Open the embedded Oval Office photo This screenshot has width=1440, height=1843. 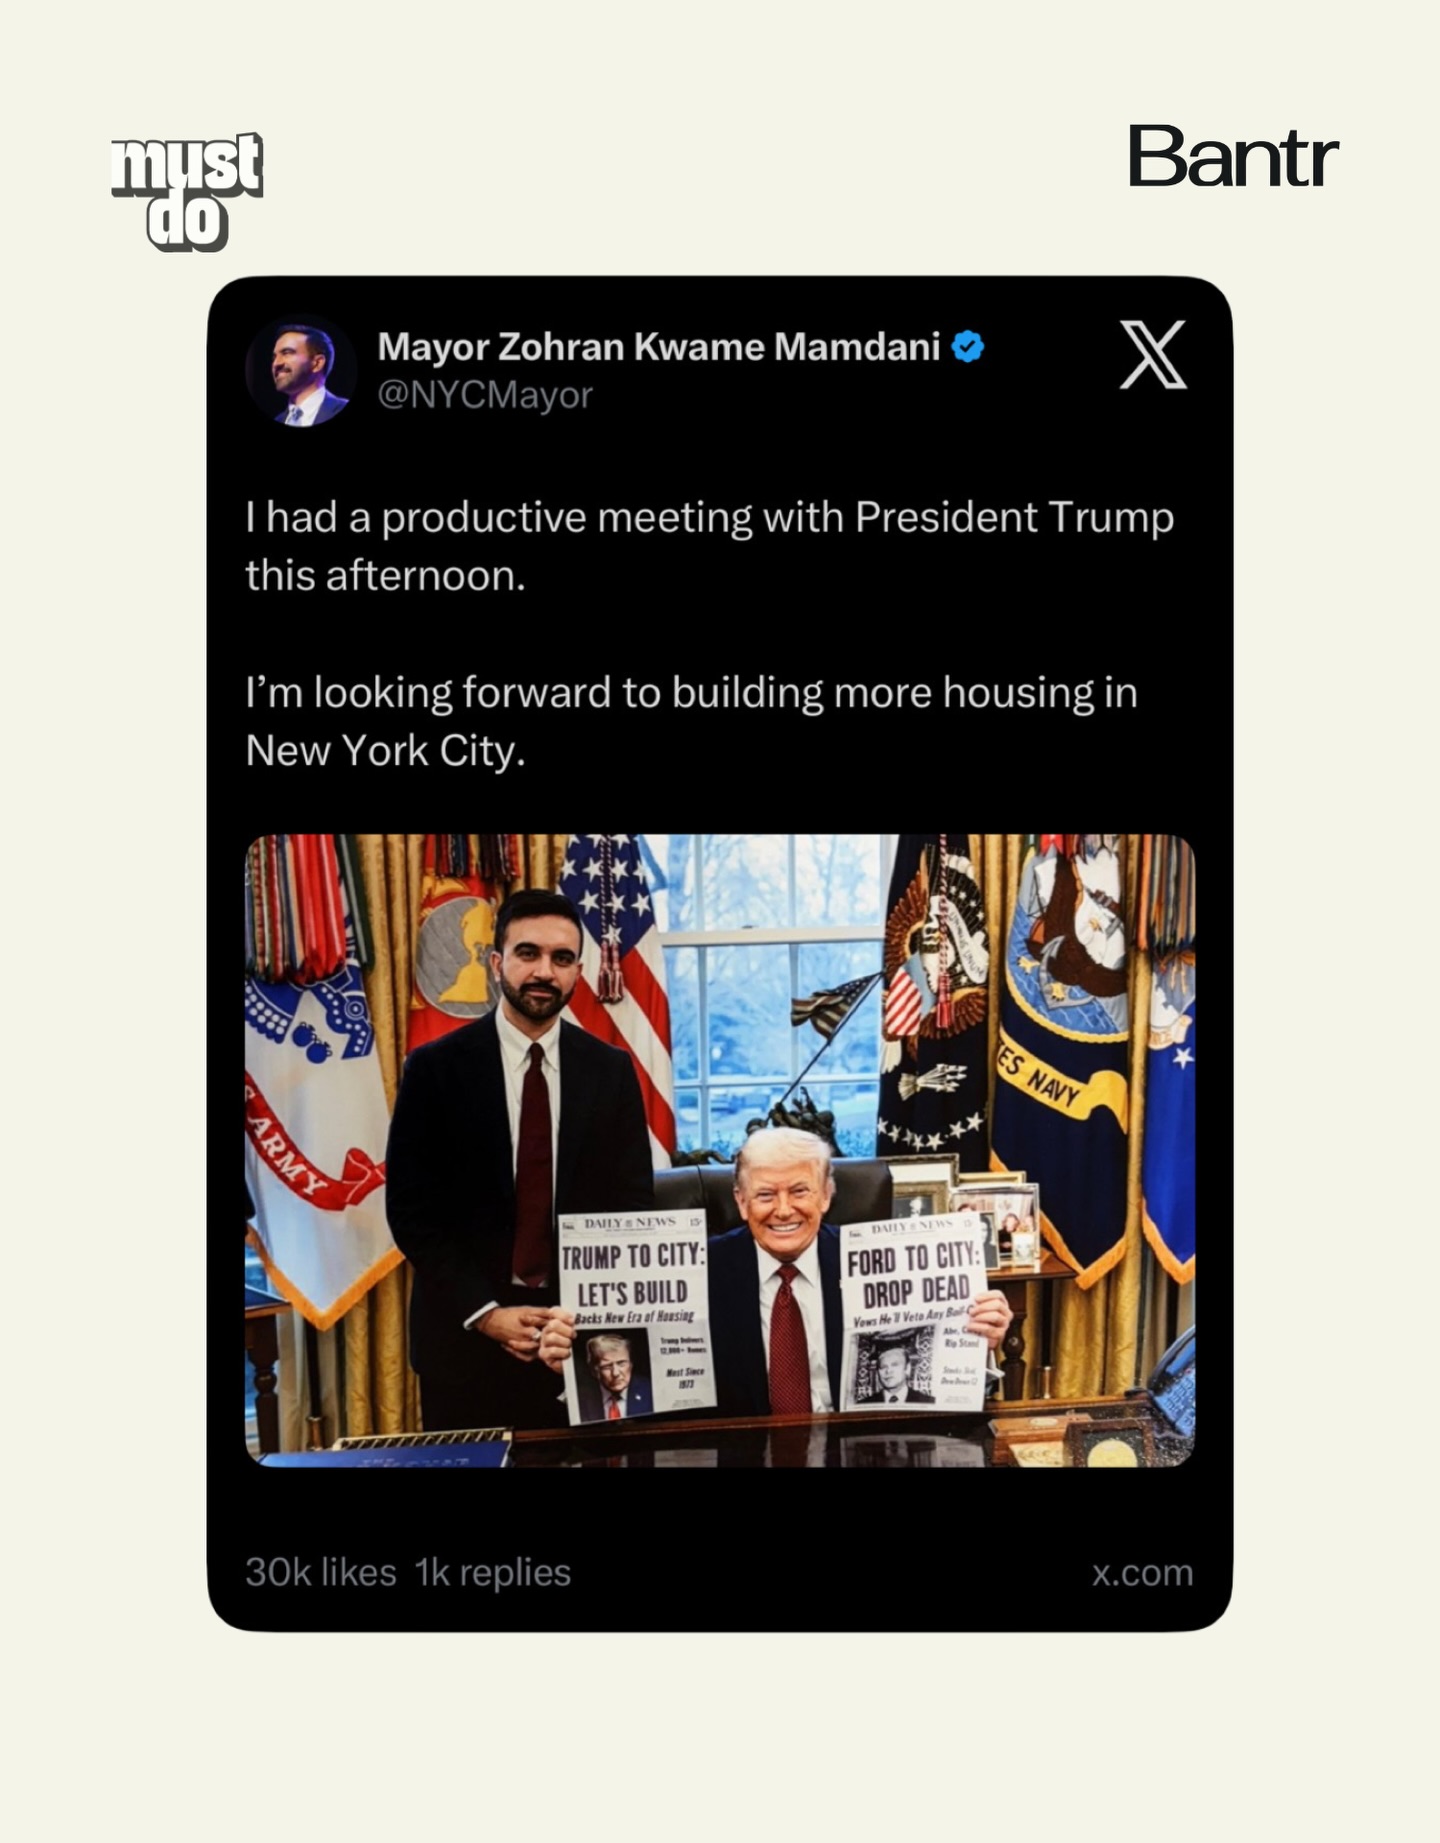720,1150
